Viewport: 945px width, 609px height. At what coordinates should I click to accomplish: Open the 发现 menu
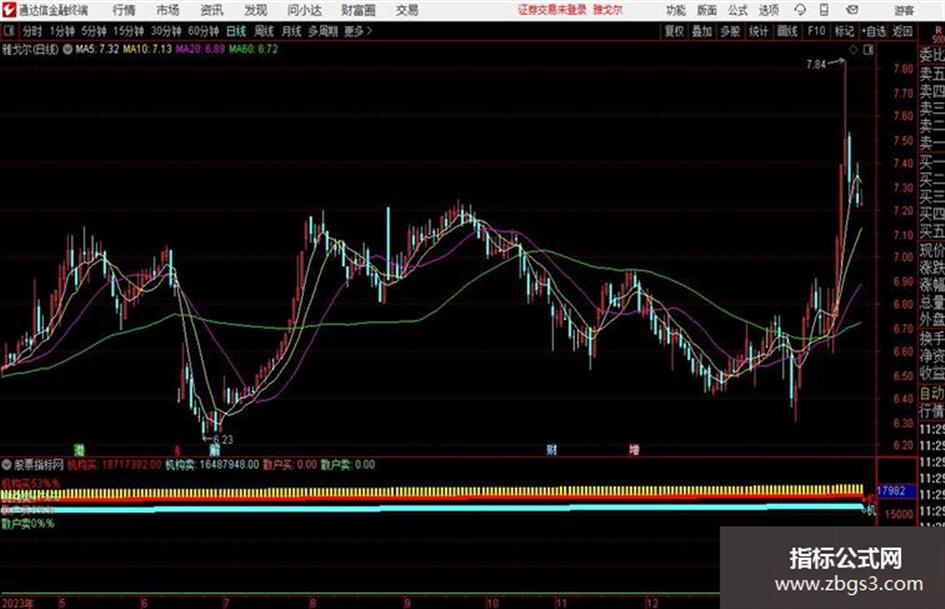(x=256, y=10)
